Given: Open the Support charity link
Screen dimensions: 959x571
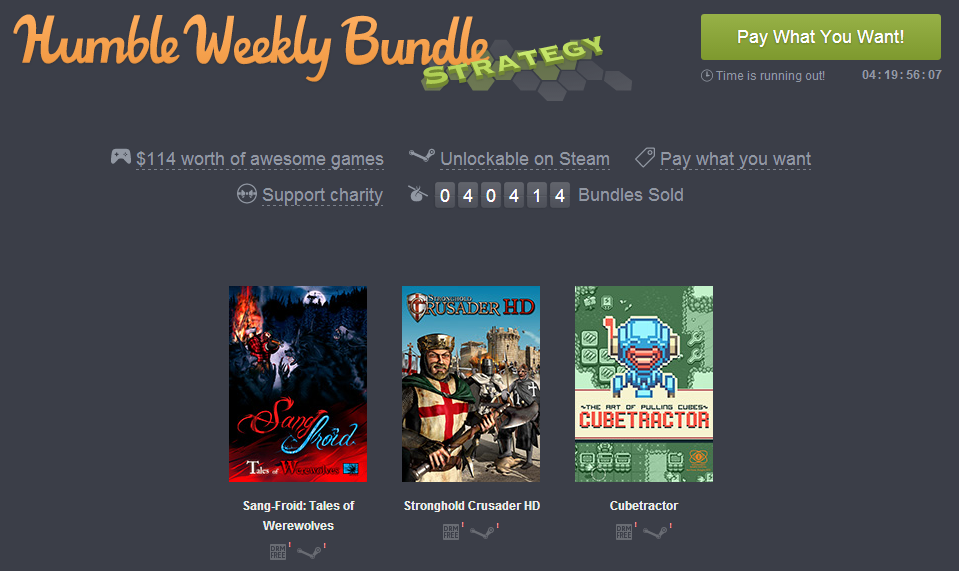Looking at the screenshot, I should click(x=322, y=195).
